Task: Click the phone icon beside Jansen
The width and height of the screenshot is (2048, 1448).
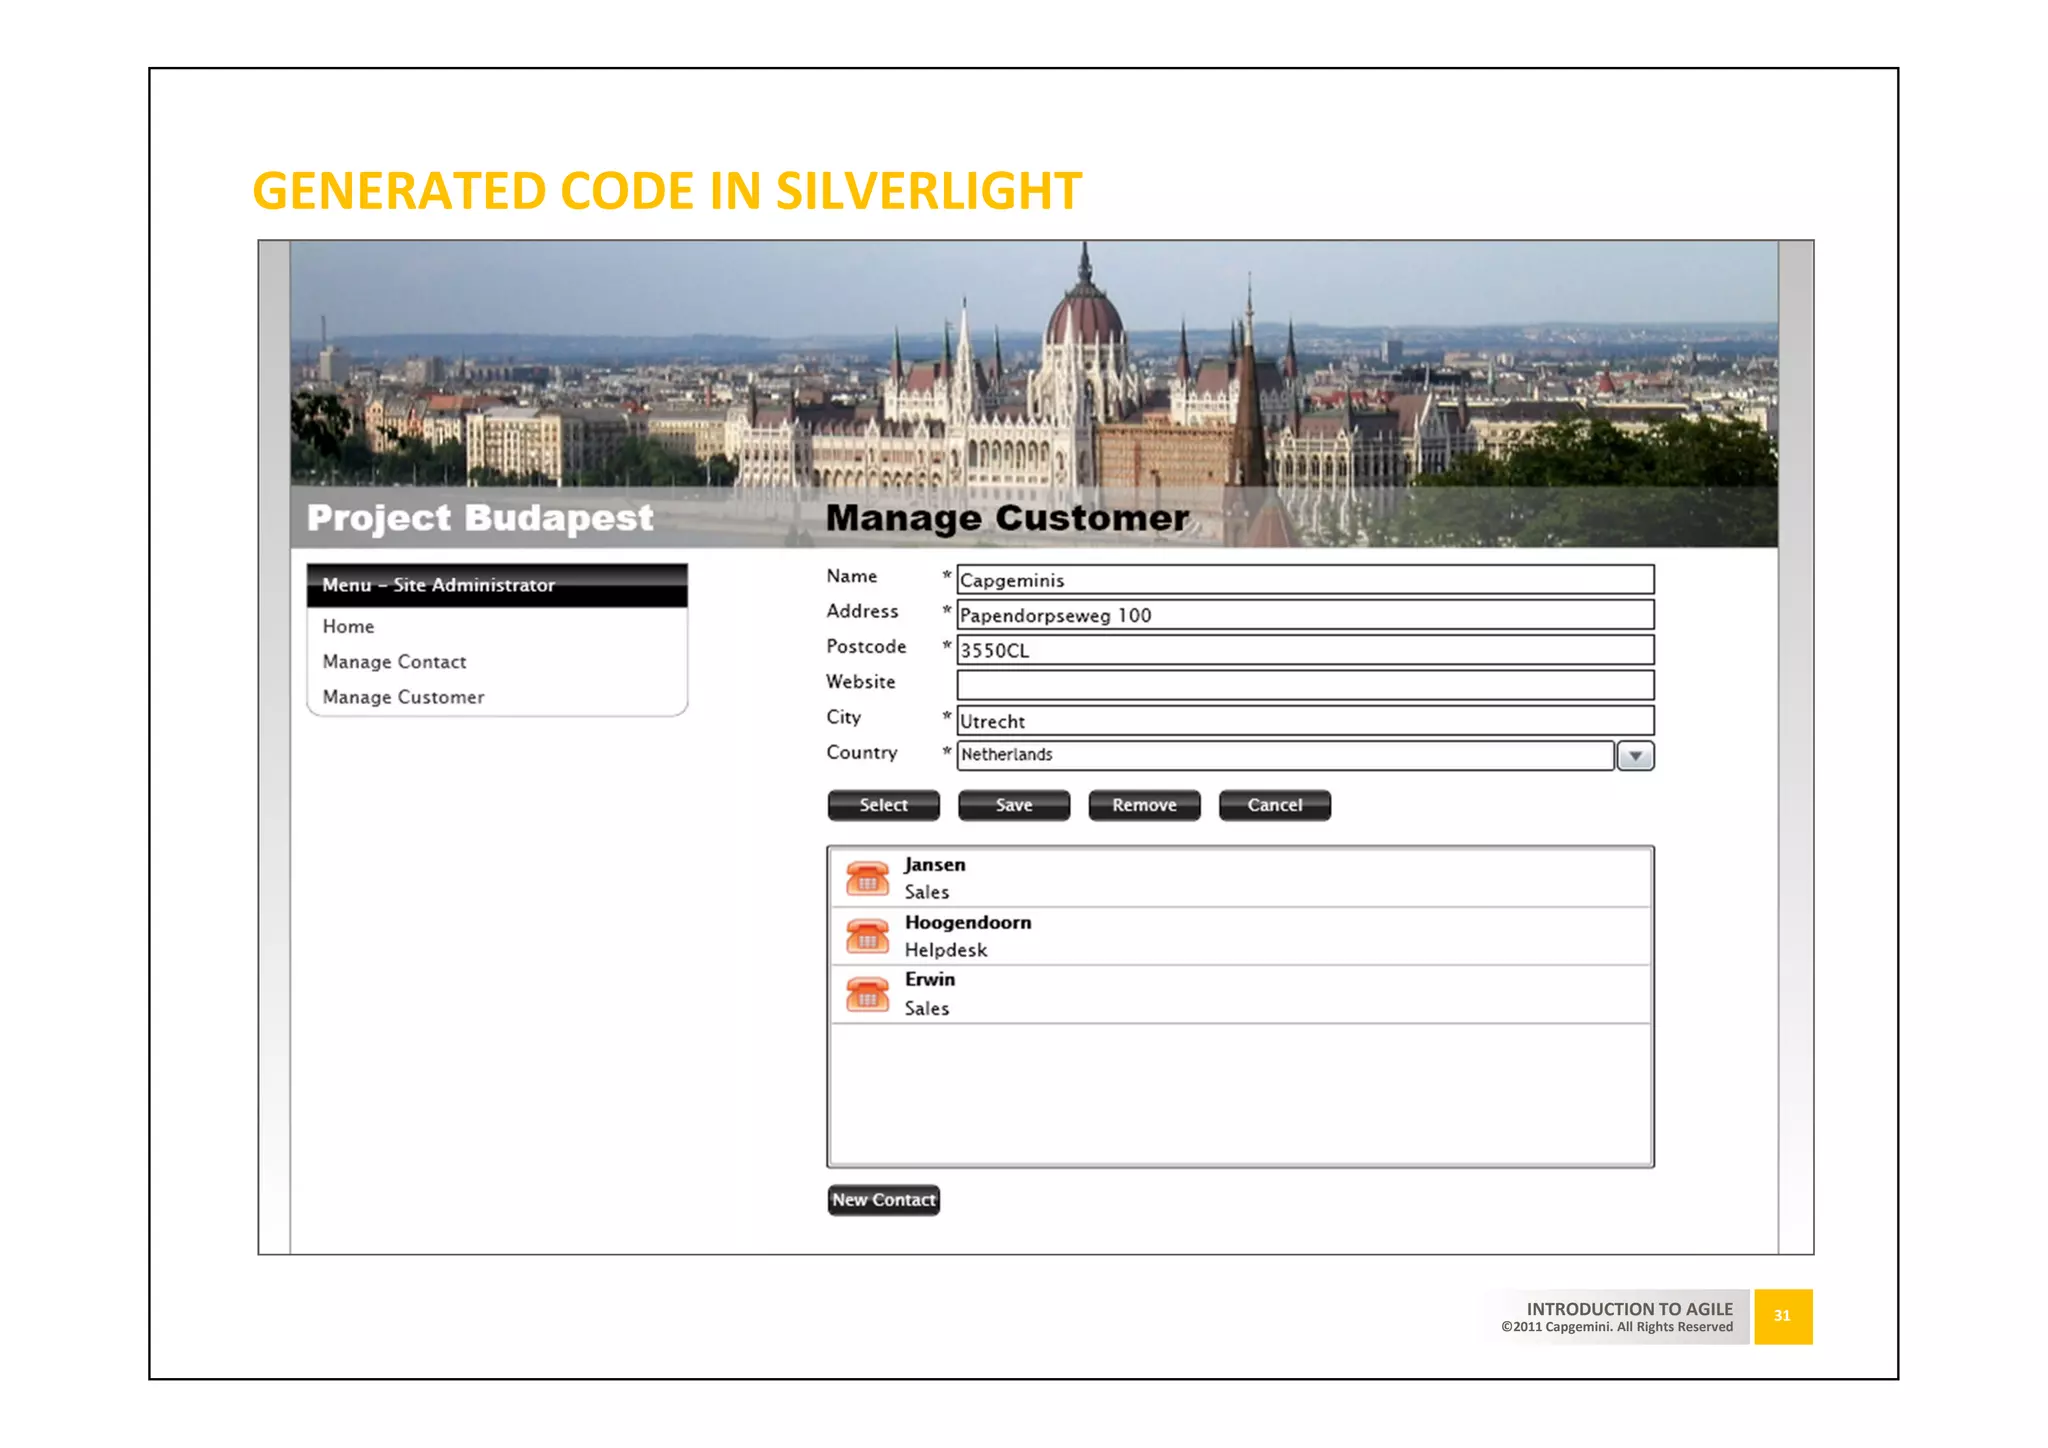Action: (867, 878)
